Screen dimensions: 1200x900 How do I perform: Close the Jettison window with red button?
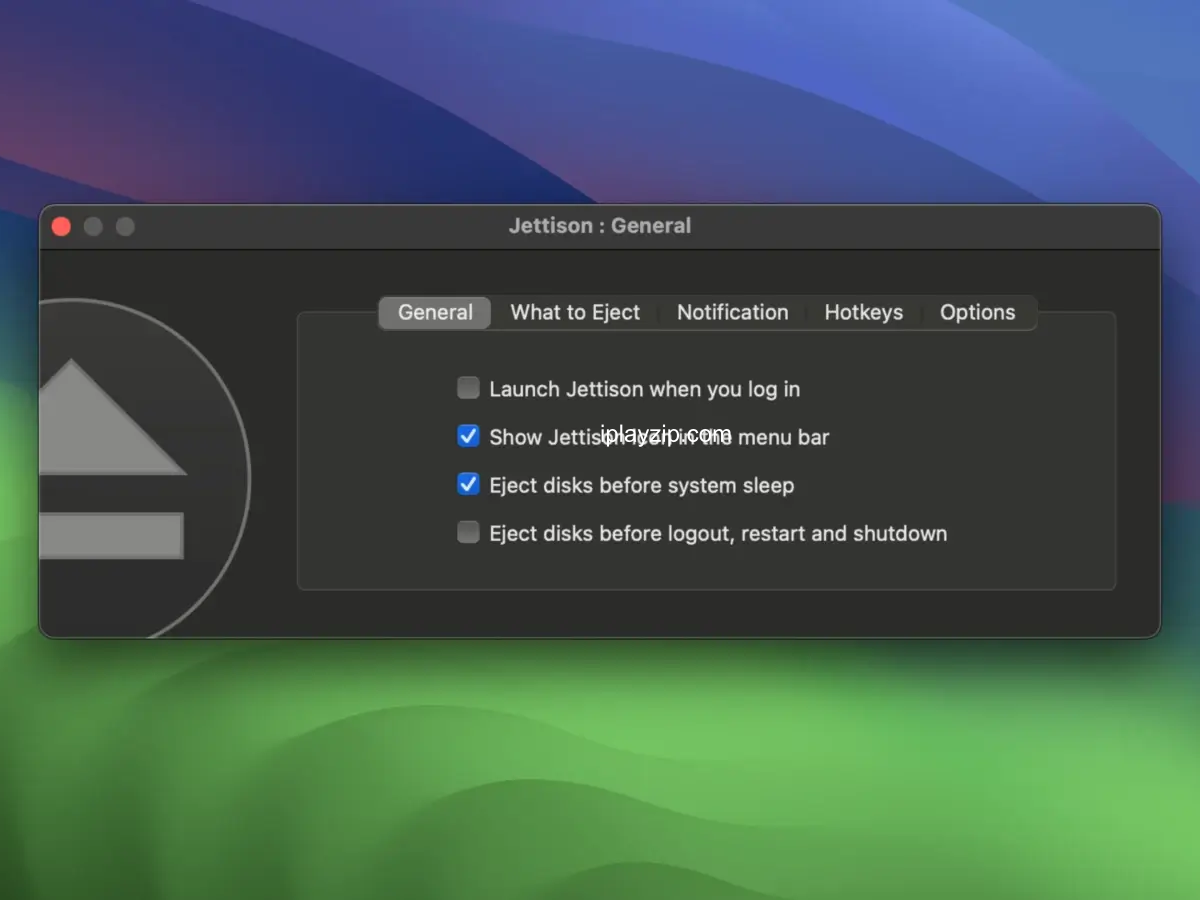point(61,227)
